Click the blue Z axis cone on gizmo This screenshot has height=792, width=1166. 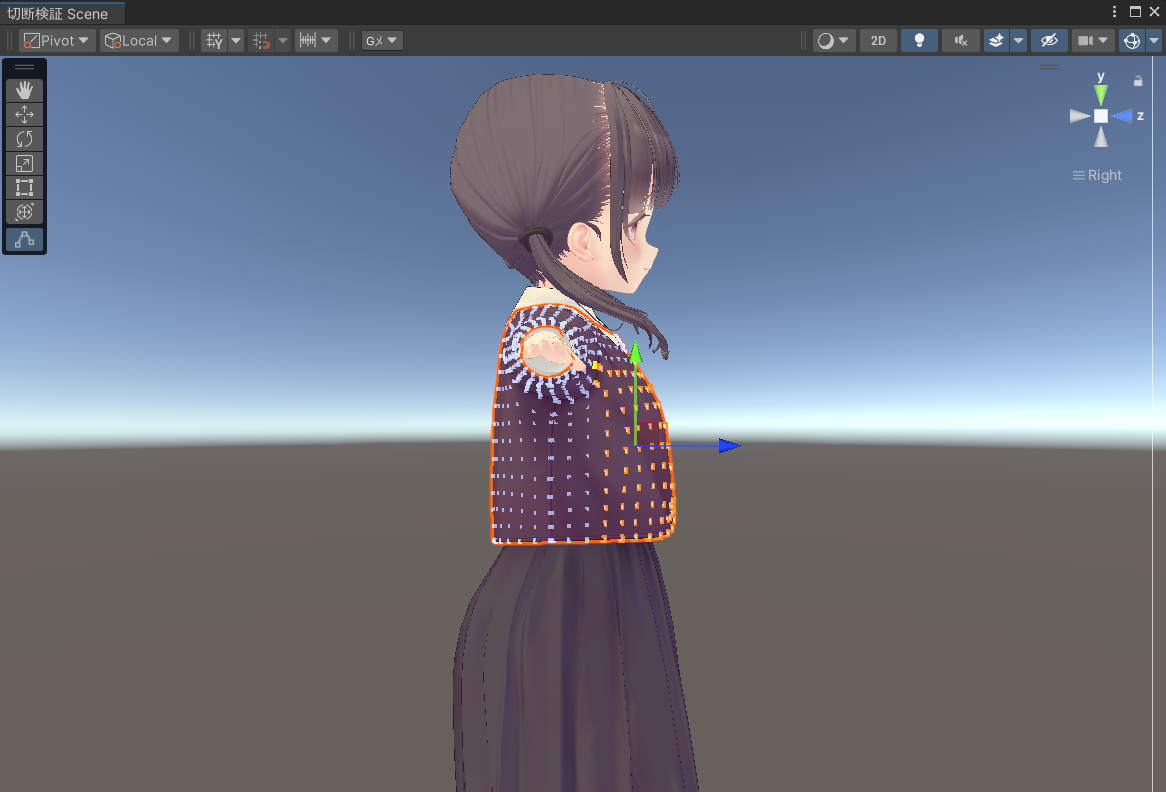point(1121,116)
